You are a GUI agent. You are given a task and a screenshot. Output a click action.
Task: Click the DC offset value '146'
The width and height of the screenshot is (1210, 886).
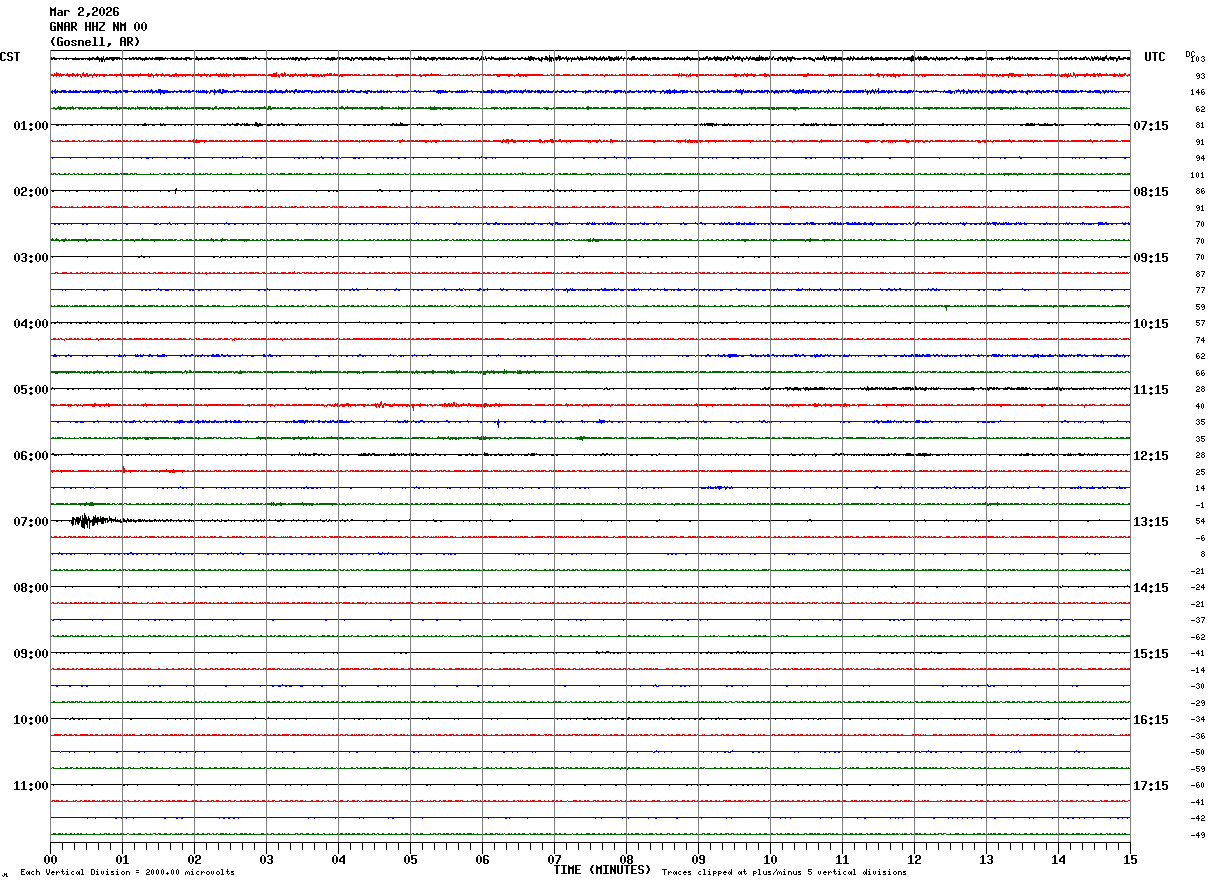[1198, 92]
